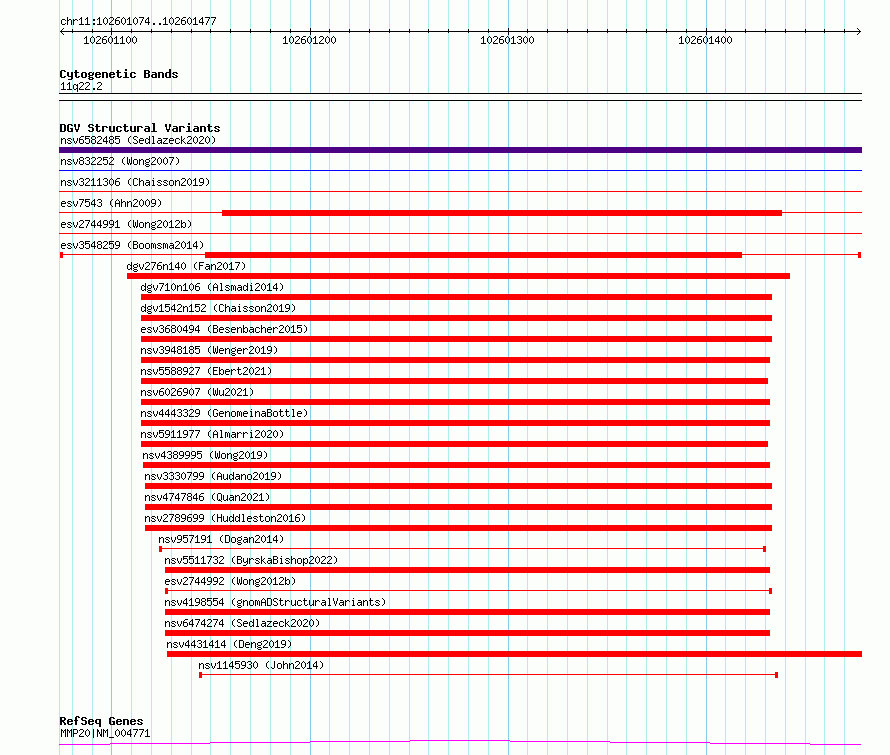Click the MMP20|NM_004771 gene label
Viewport: 890px width, 755px height.
(105, 733)
